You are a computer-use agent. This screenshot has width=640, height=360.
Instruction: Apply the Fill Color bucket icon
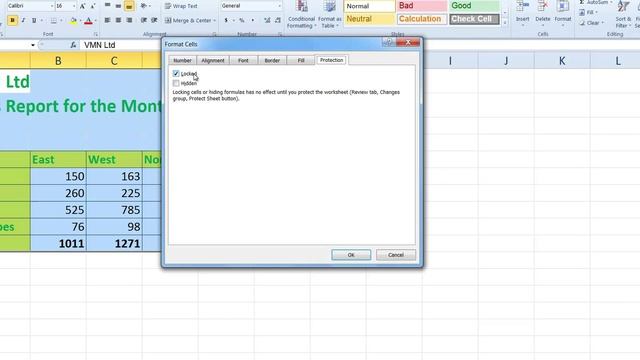tap(73, 20)
